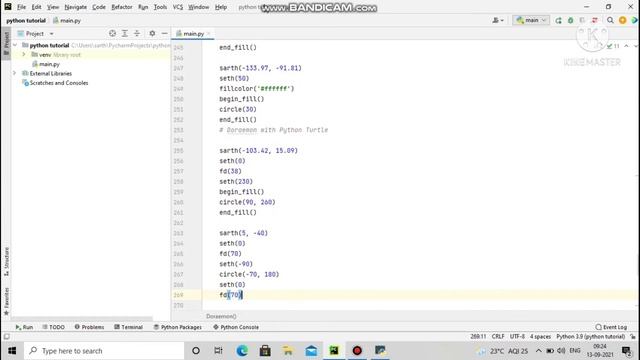Open the Terminal tool window

click(129, 327)
